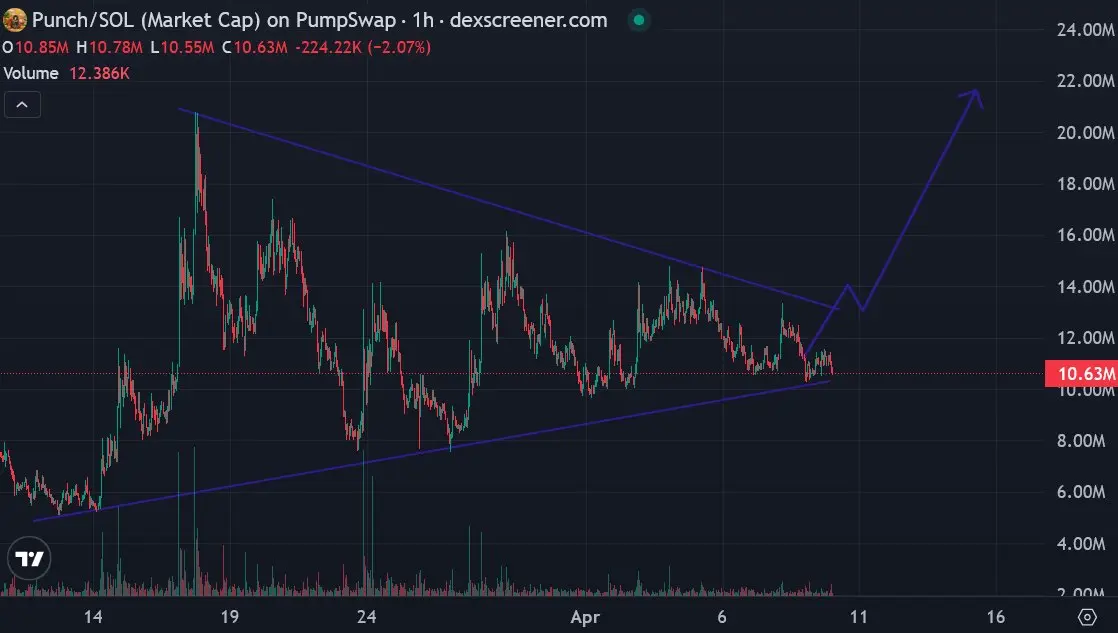Screen dimensions: 1118x633
Task: Click the date label 19 on time axis
Action: coord(230,617)
